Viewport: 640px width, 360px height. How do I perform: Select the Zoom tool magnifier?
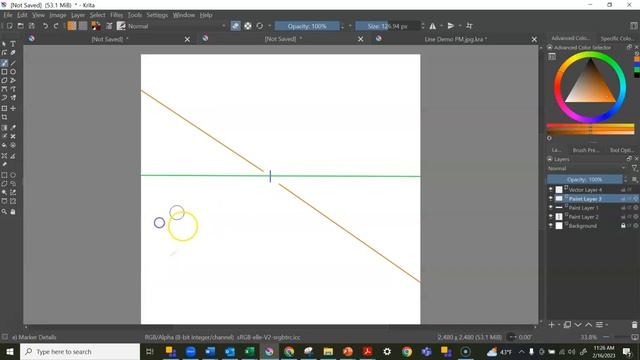4,212
